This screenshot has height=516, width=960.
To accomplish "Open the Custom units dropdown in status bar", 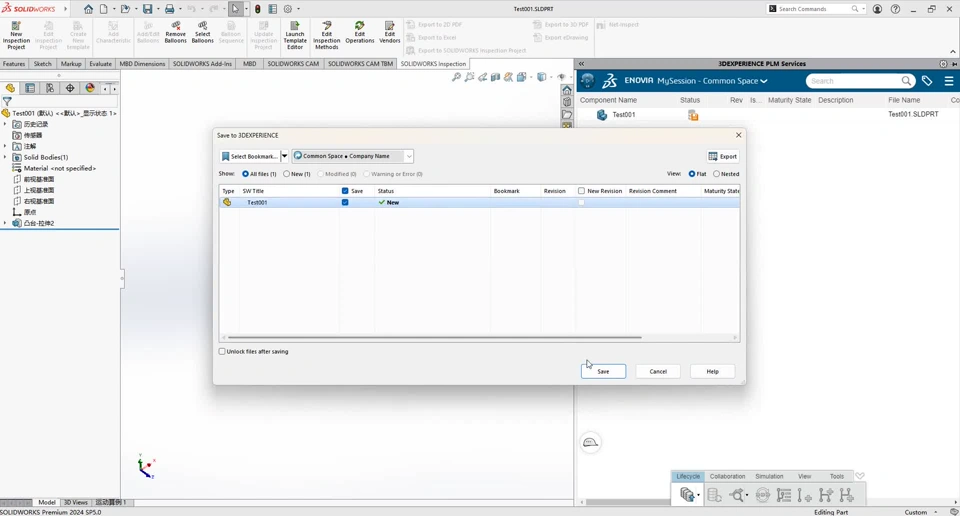I will click(936, 512).
